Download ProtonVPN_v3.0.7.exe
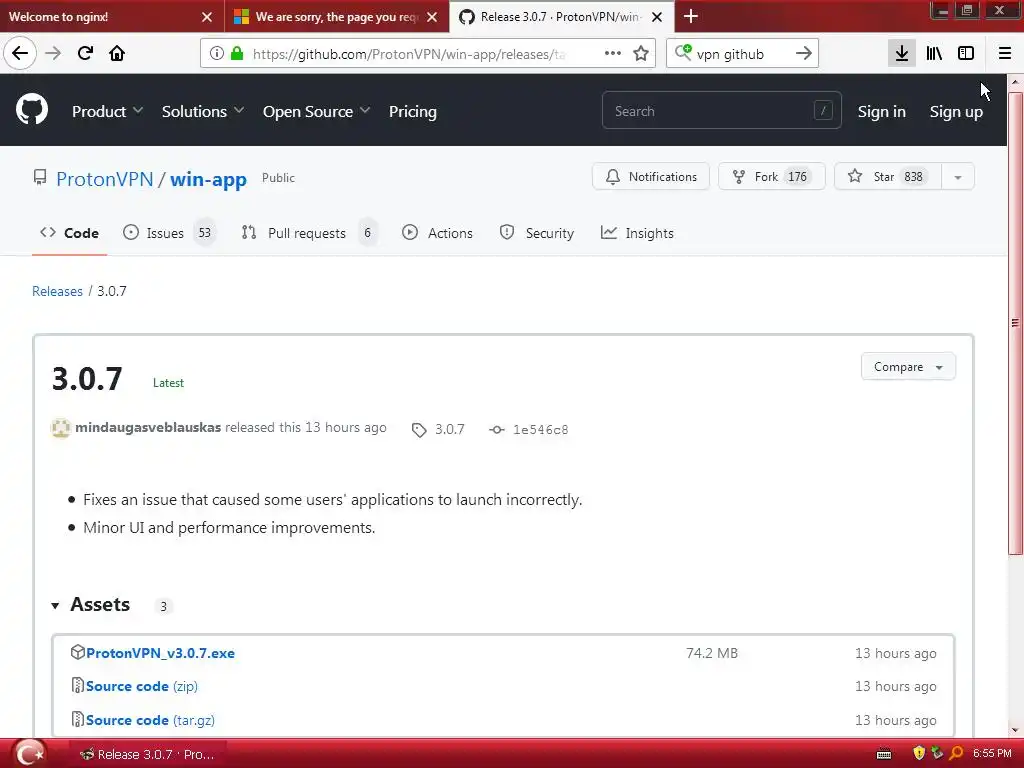 (x=160, y=653)
